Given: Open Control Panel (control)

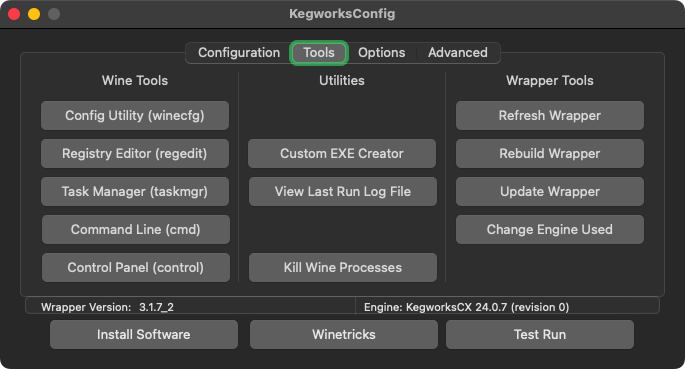Looking at the screenshot, I should 136,268.
